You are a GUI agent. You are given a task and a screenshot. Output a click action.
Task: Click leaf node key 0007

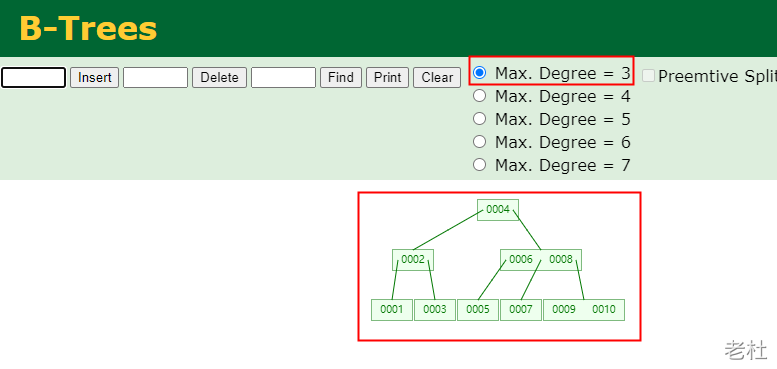point(521,310)
